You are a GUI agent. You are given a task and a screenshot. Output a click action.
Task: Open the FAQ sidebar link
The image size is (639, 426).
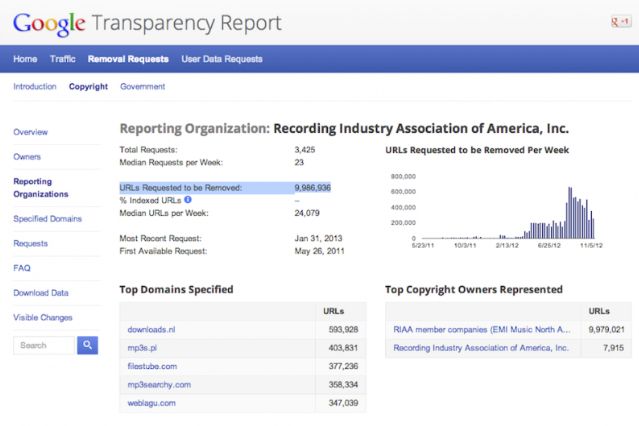point(22,268)
